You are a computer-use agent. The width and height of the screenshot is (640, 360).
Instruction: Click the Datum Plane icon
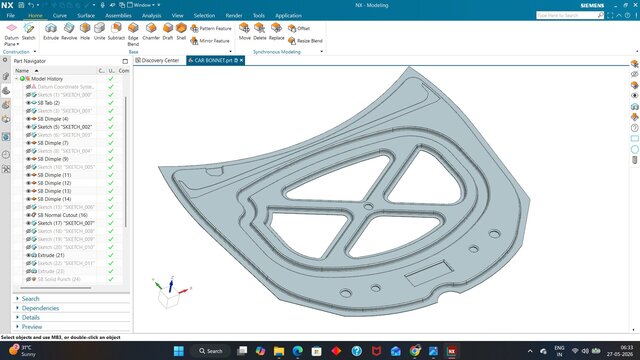click(x=11, y=28)
